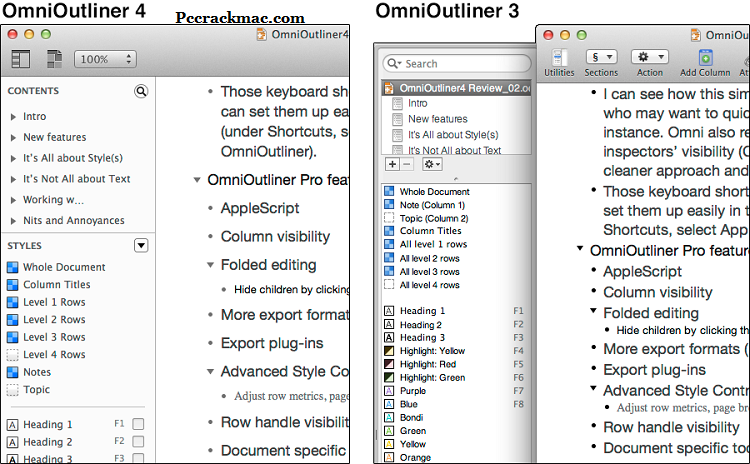750x464 pixels.
Task: Apply Bondi text style
Action: 411,418
